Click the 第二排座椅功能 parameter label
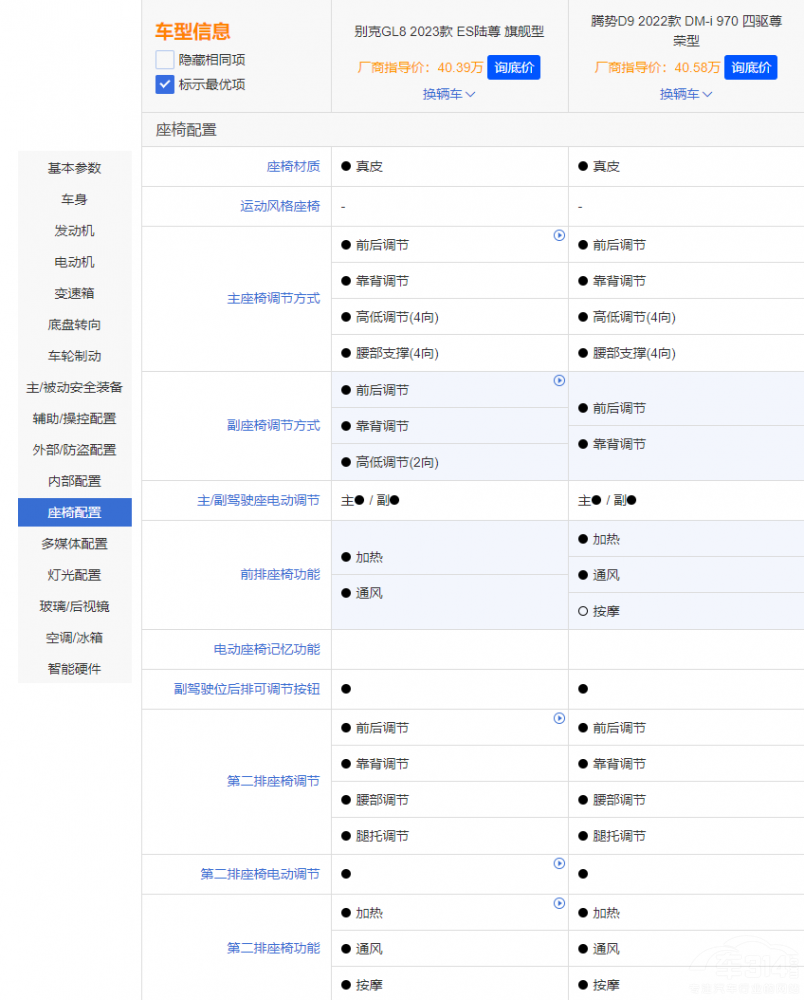 point(273,948)
